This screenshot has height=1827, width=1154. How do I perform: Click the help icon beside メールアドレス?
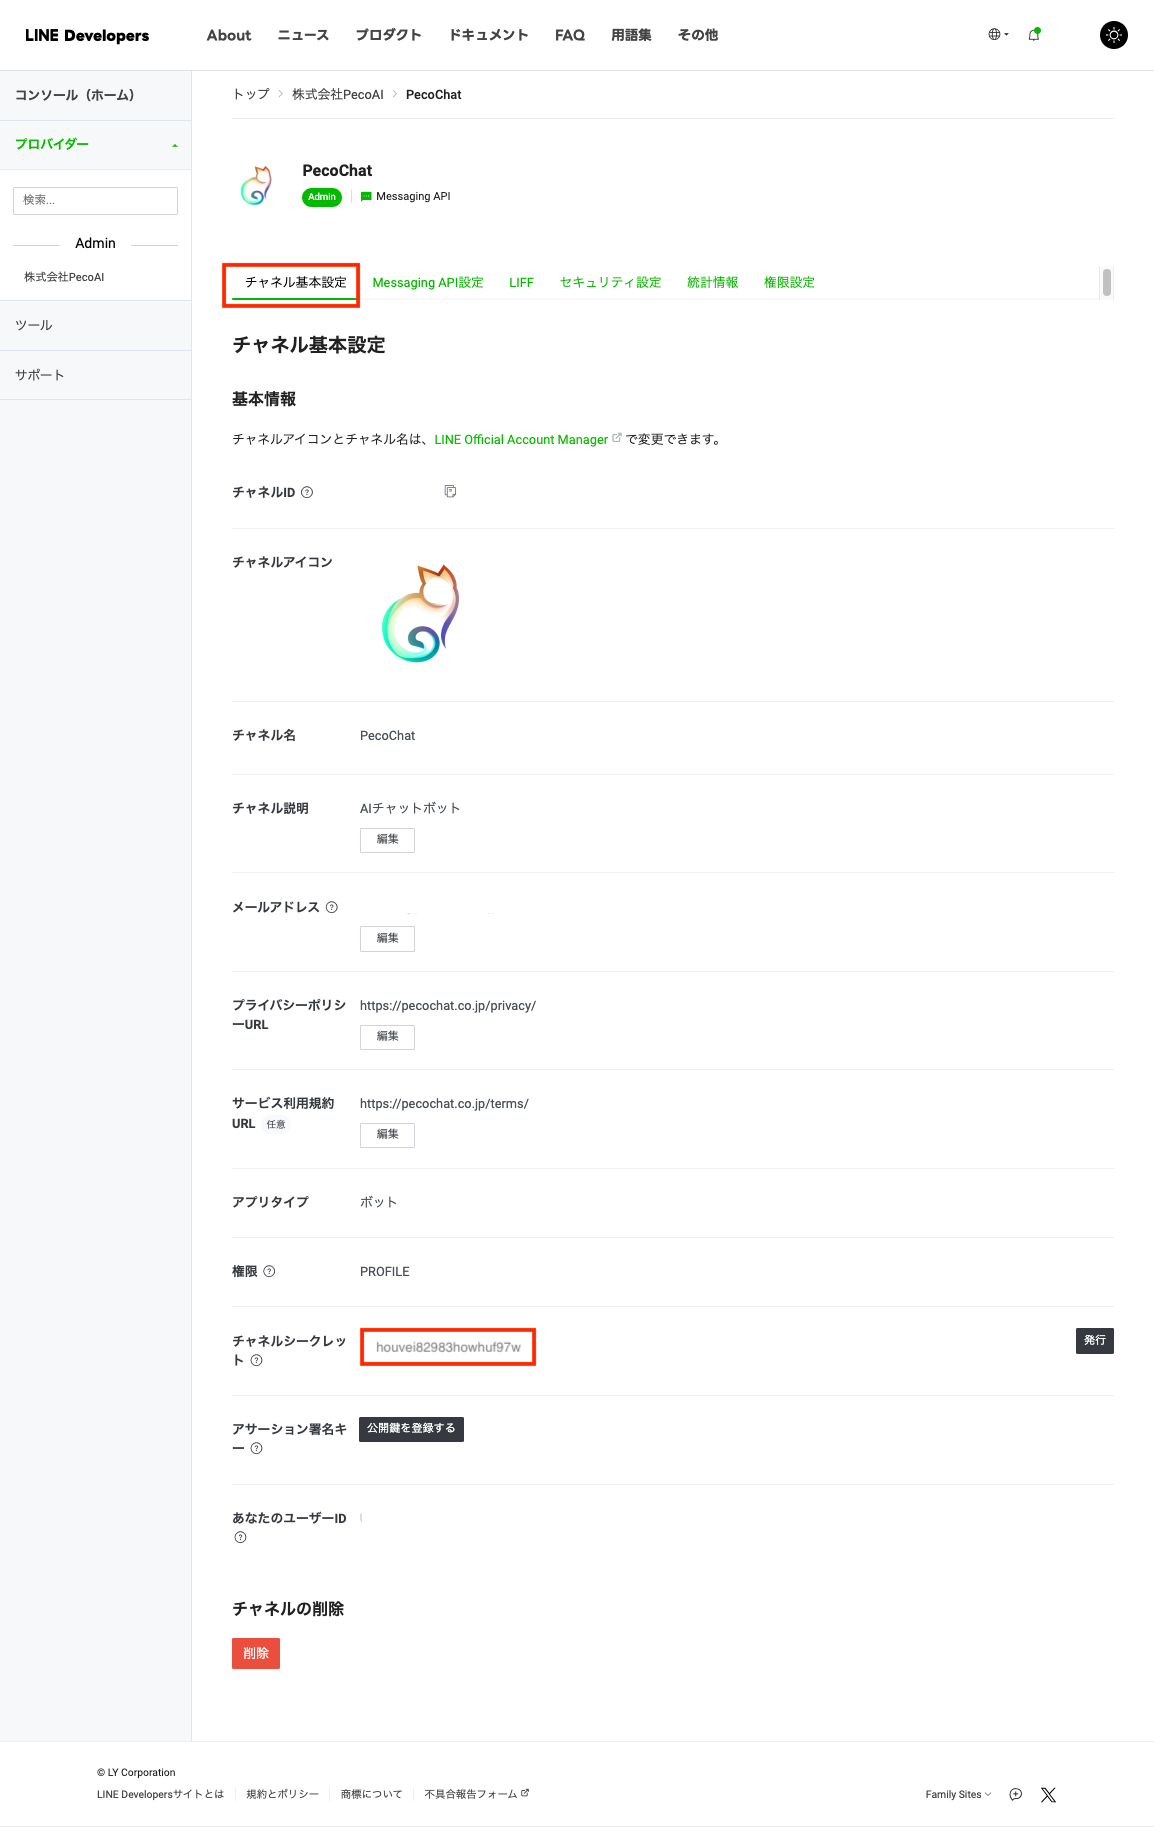pyautogui.click(x=332, y=907)
